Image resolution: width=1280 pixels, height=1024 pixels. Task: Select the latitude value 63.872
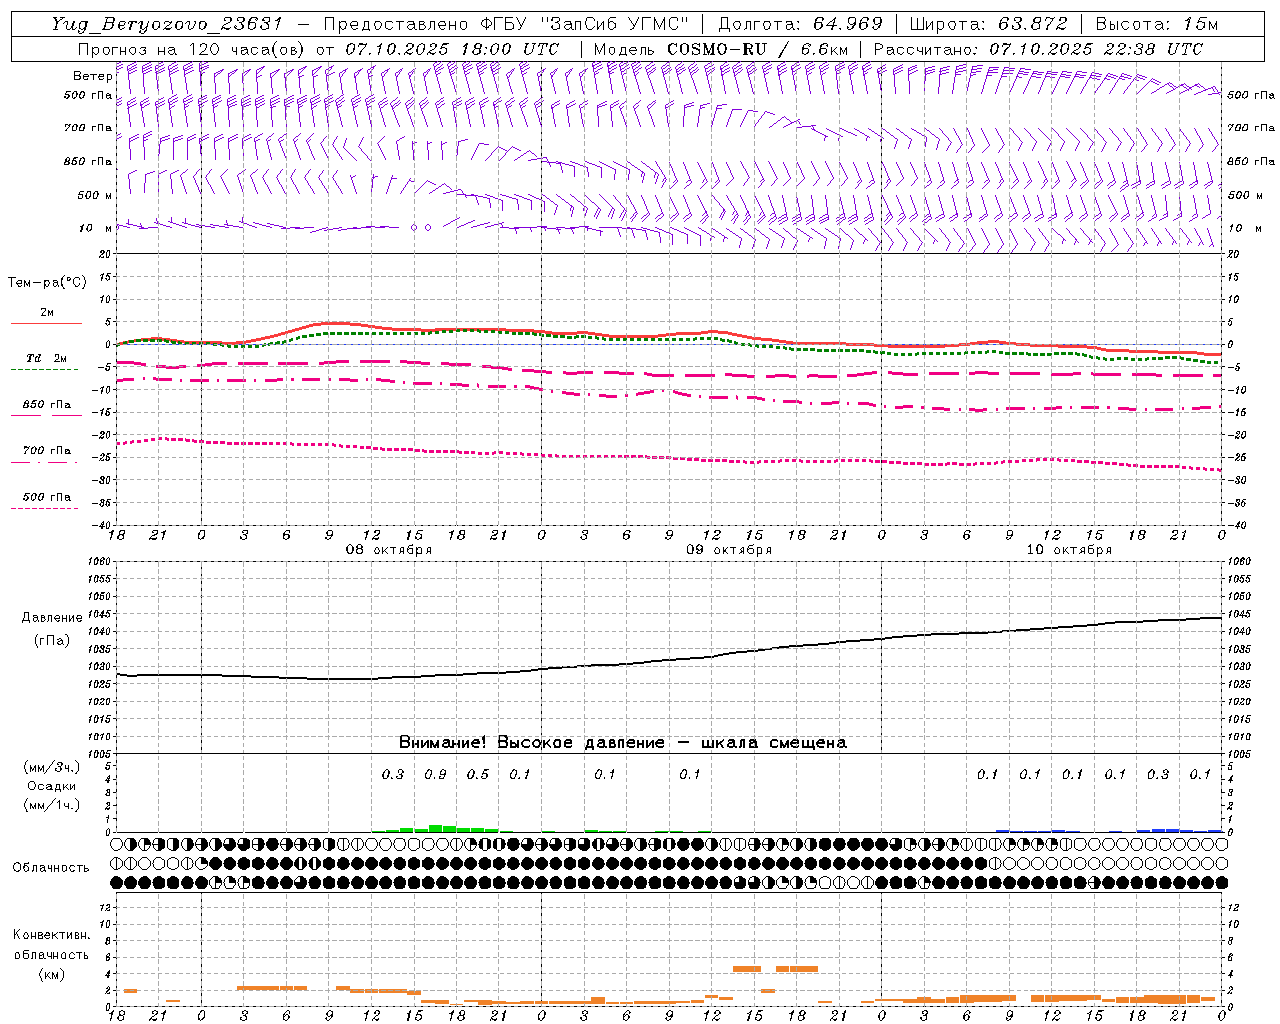click(1033, 24)
